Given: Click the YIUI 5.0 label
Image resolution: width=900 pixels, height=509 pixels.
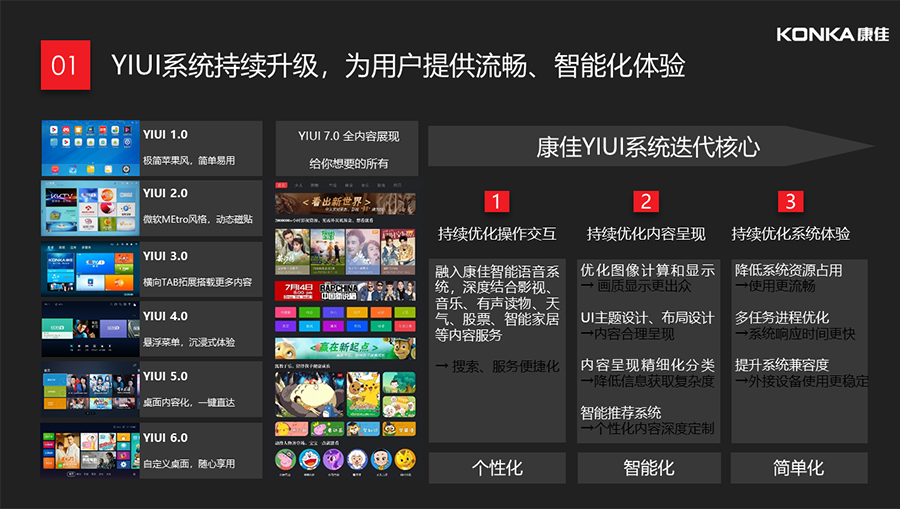Looking at the screenshot, I should (x=165, y=376).
